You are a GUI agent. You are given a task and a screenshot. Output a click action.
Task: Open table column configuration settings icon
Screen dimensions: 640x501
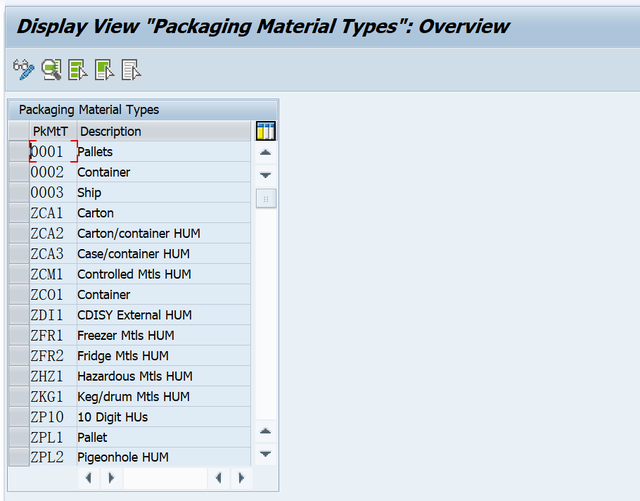point(266,131)
